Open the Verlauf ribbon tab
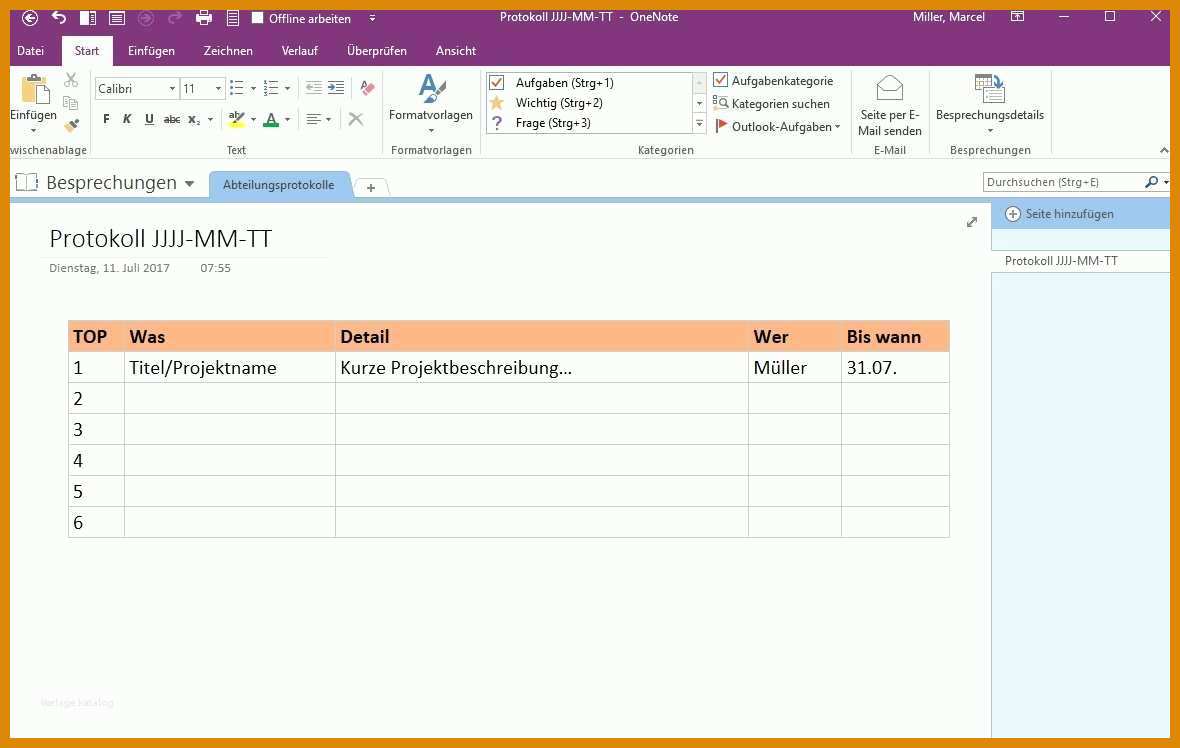1180x748 pixels. (x=300, y=50)
